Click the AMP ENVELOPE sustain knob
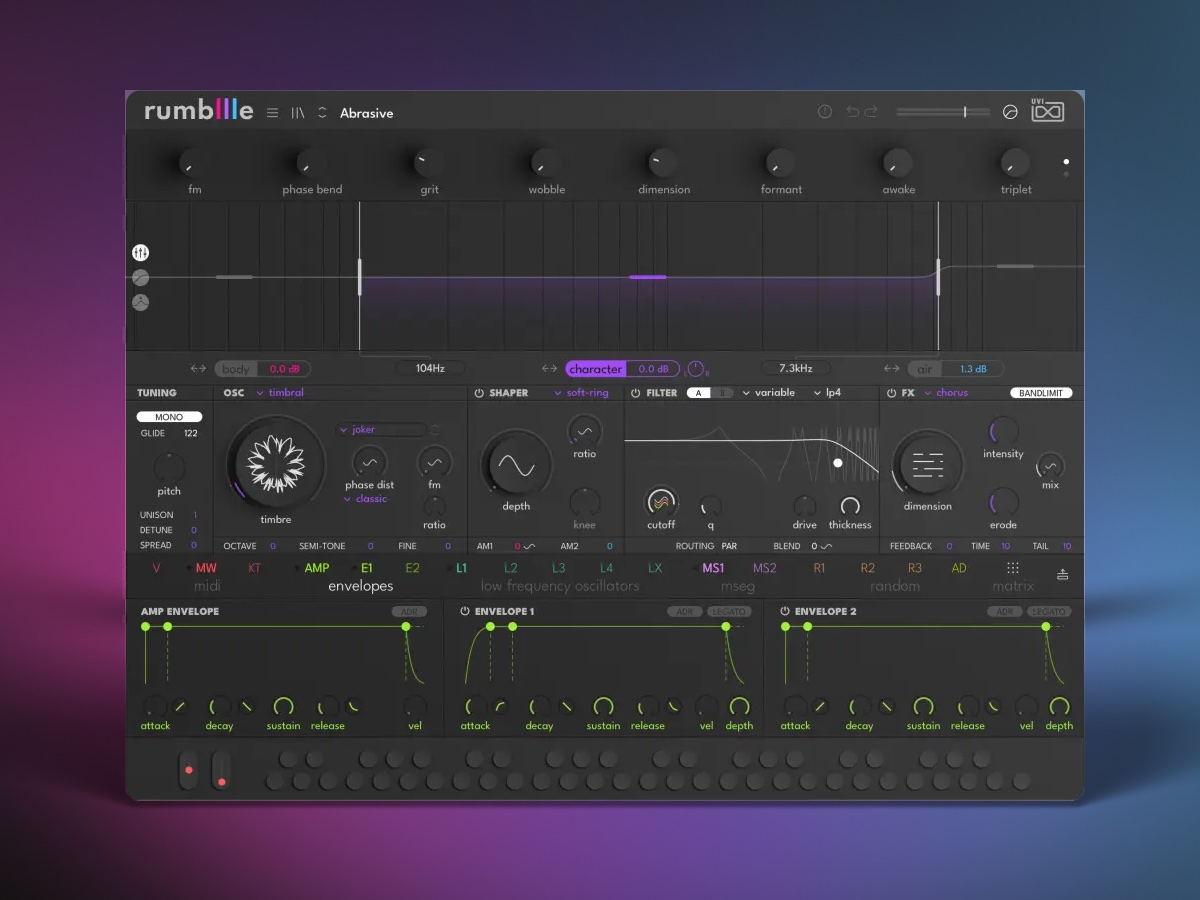Screen dimensions: 1200x900 [x=283, y=706]
